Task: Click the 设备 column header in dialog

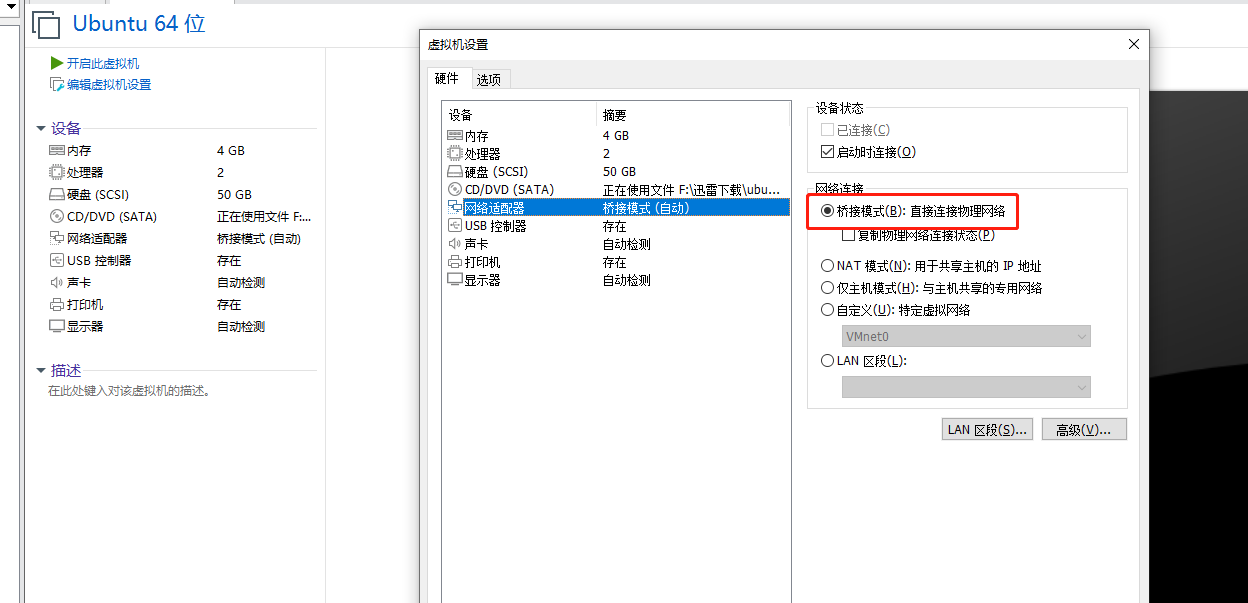Action: 519,115
